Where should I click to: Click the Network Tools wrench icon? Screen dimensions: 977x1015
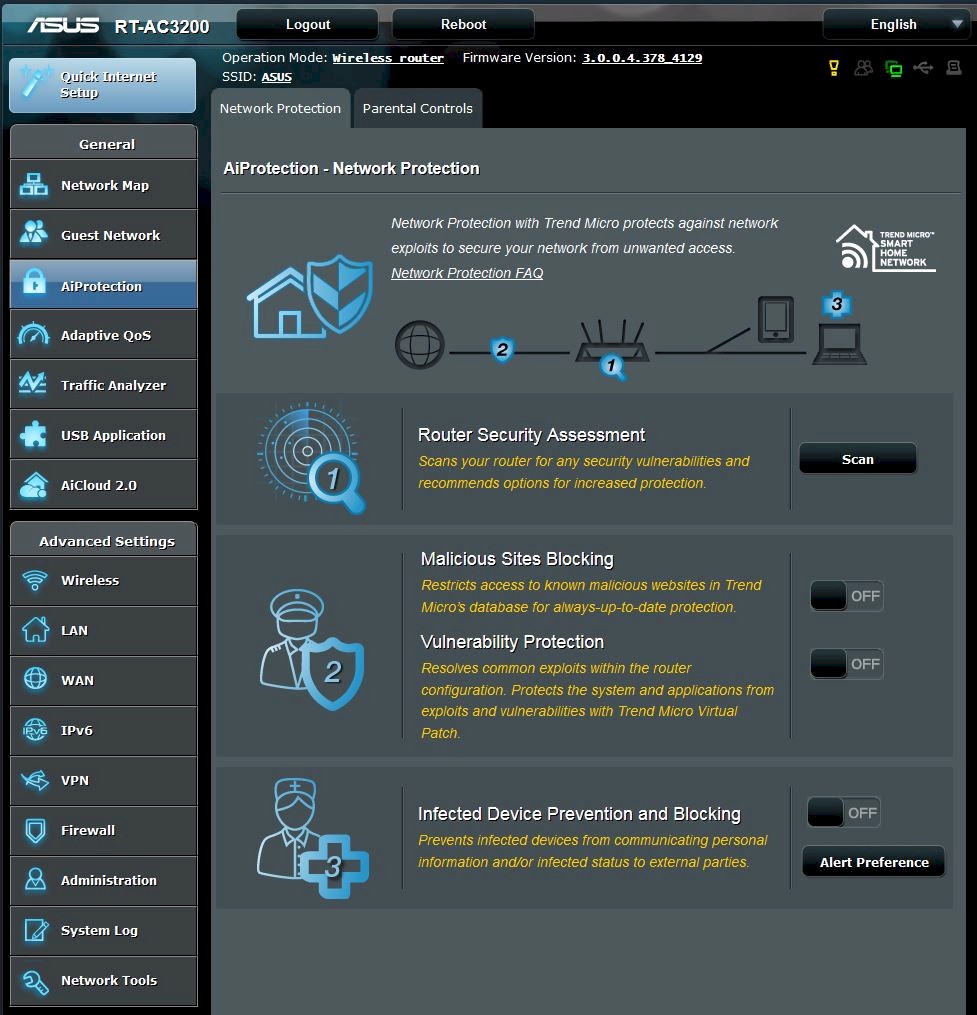pyautogui.click(x=36, y=981)
